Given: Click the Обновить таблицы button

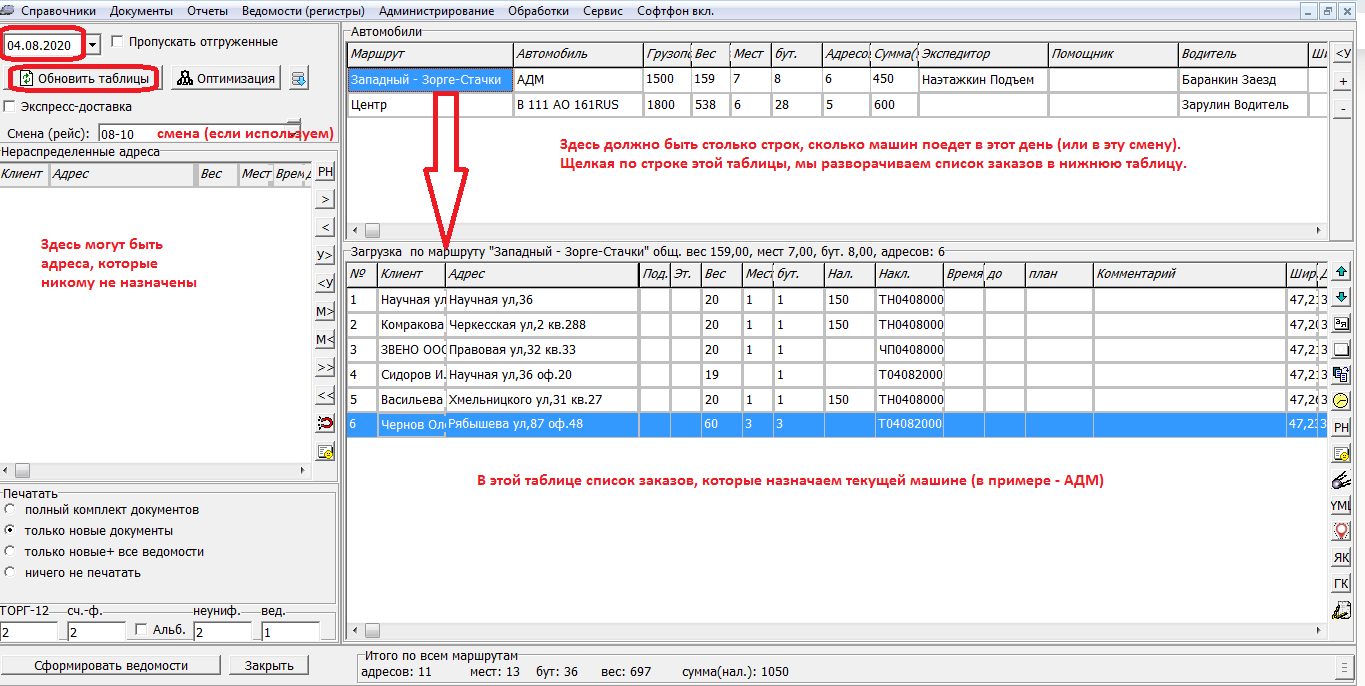Looking at the screenshot, I should tap(85, 78).
